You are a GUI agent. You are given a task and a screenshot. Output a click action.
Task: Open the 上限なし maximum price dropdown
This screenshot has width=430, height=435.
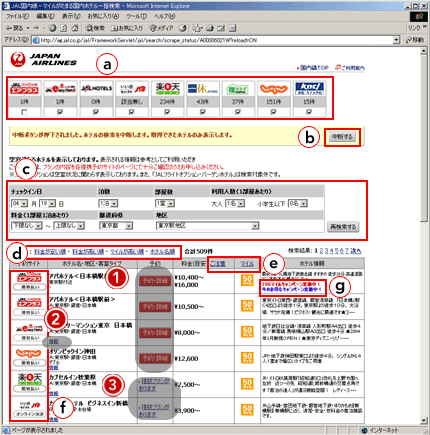tap(69, 226)
